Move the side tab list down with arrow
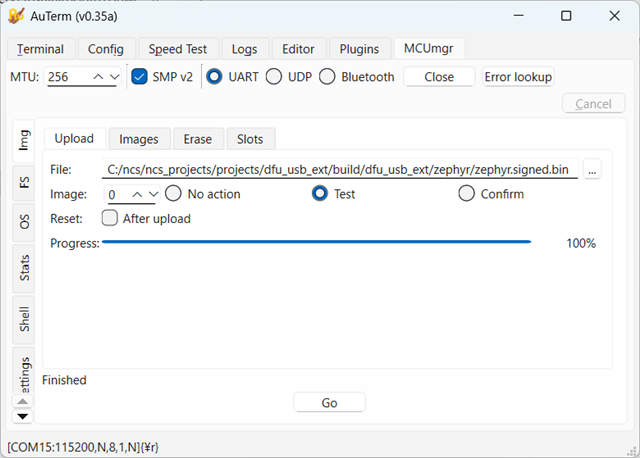The width and height of the screenshot is (640, 458). click(x=22, y=416)
